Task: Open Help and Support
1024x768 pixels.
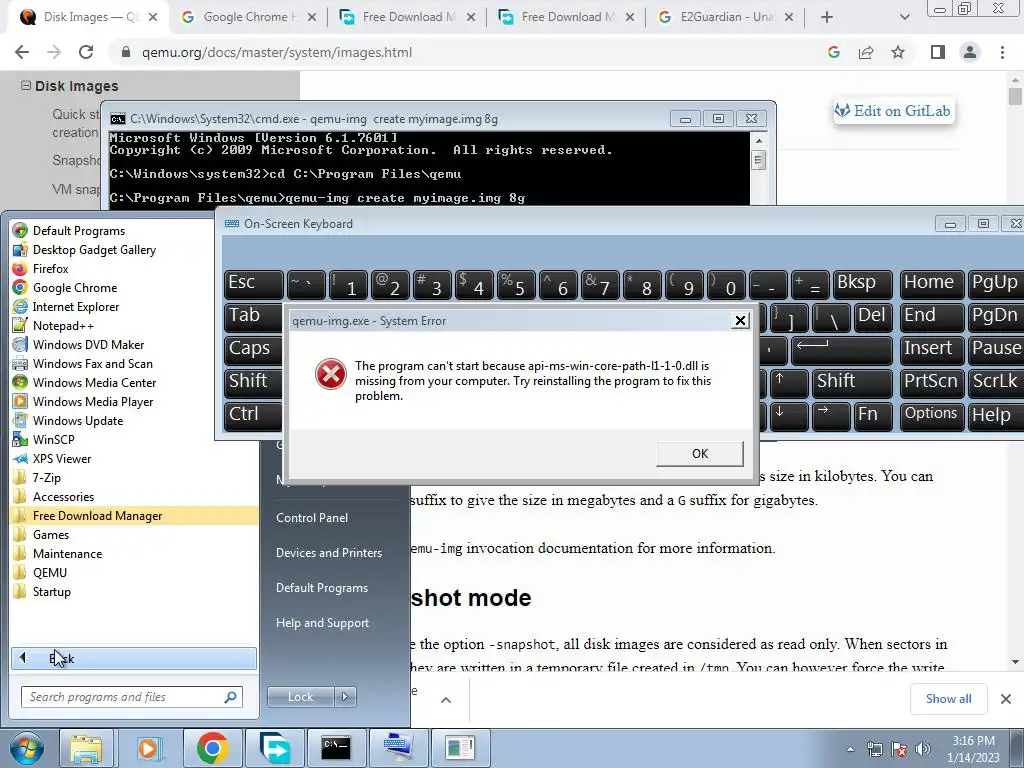Action: click(322, 623)
